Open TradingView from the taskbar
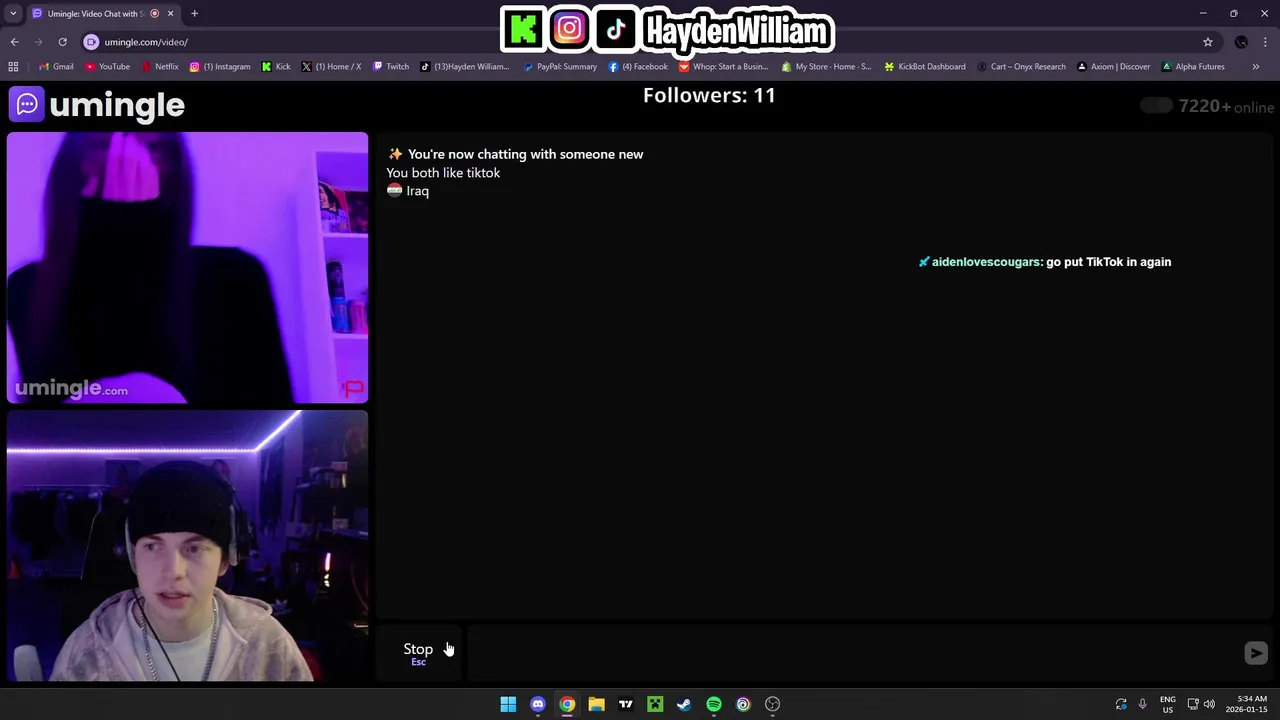 pyautogui.click(x=626, y=704)
